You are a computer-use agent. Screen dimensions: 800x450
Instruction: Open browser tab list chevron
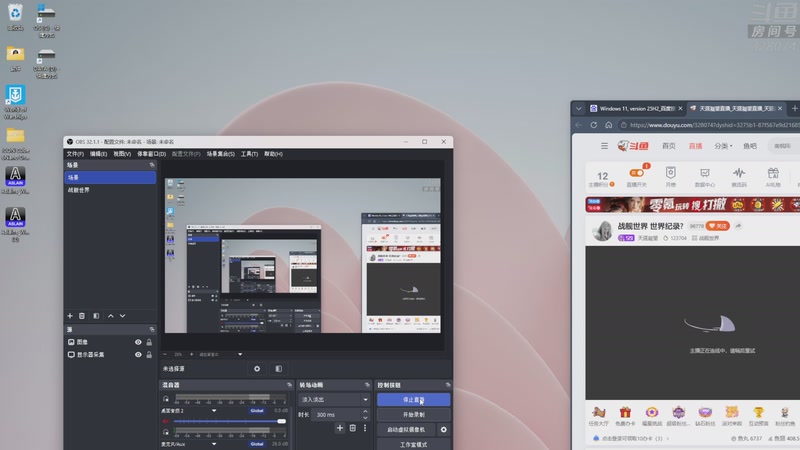[x=579, y=108]
